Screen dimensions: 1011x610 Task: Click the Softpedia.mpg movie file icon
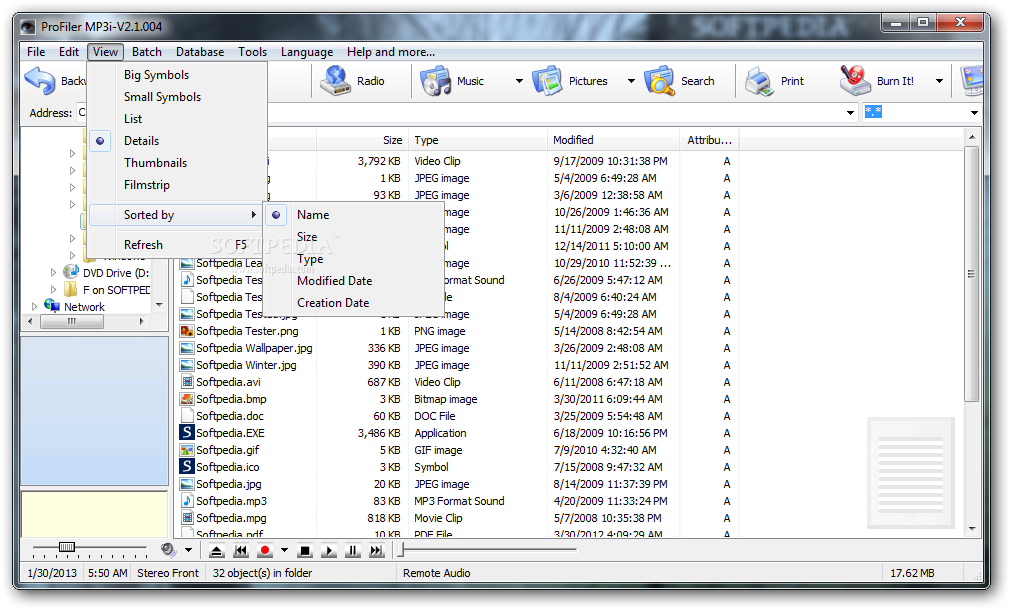pyautogui.click(x=187, y=517)
